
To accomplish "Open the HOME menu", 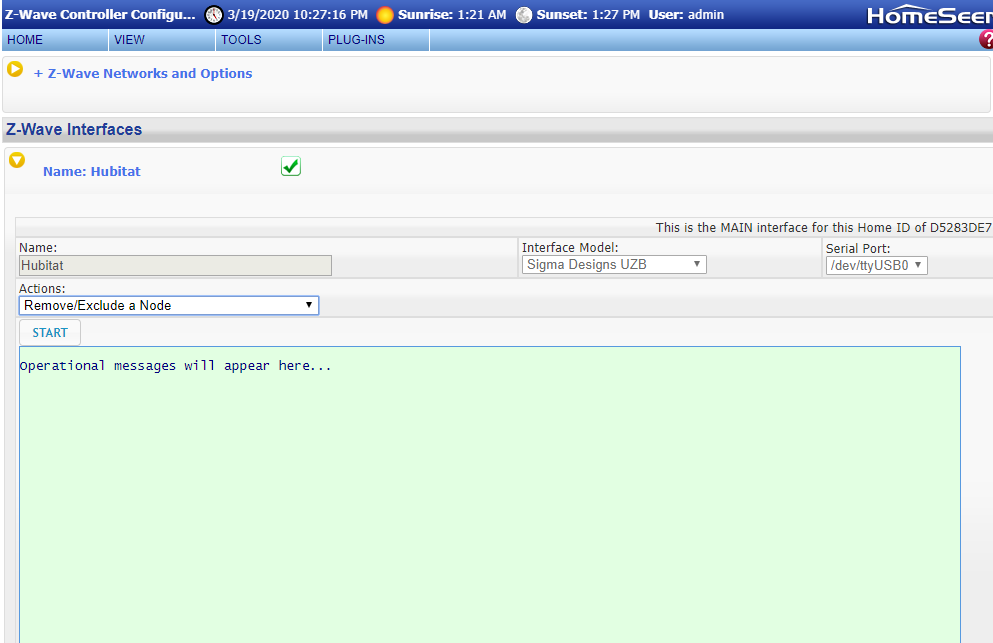I will pos(55,40).
